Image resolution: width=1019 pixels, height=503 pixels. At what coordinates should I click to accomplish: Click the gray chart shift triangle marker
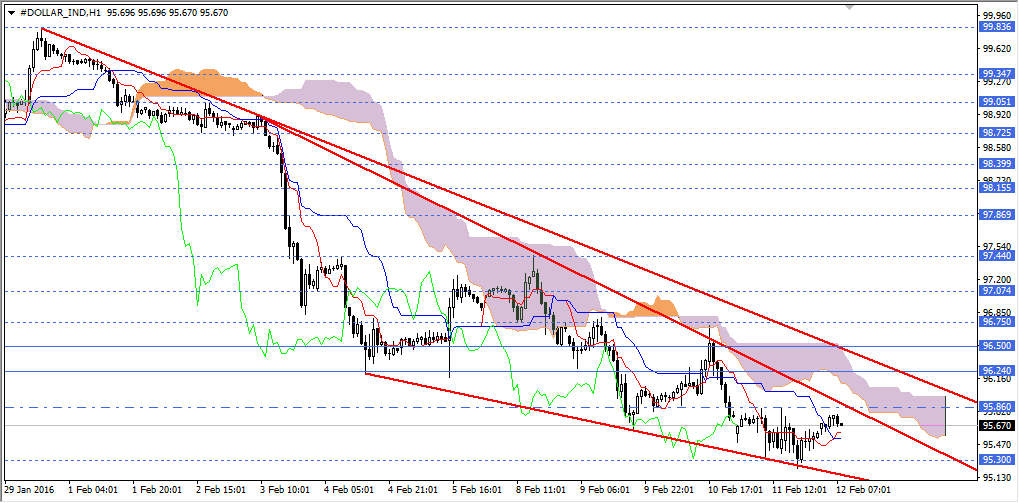coord(849,6)
